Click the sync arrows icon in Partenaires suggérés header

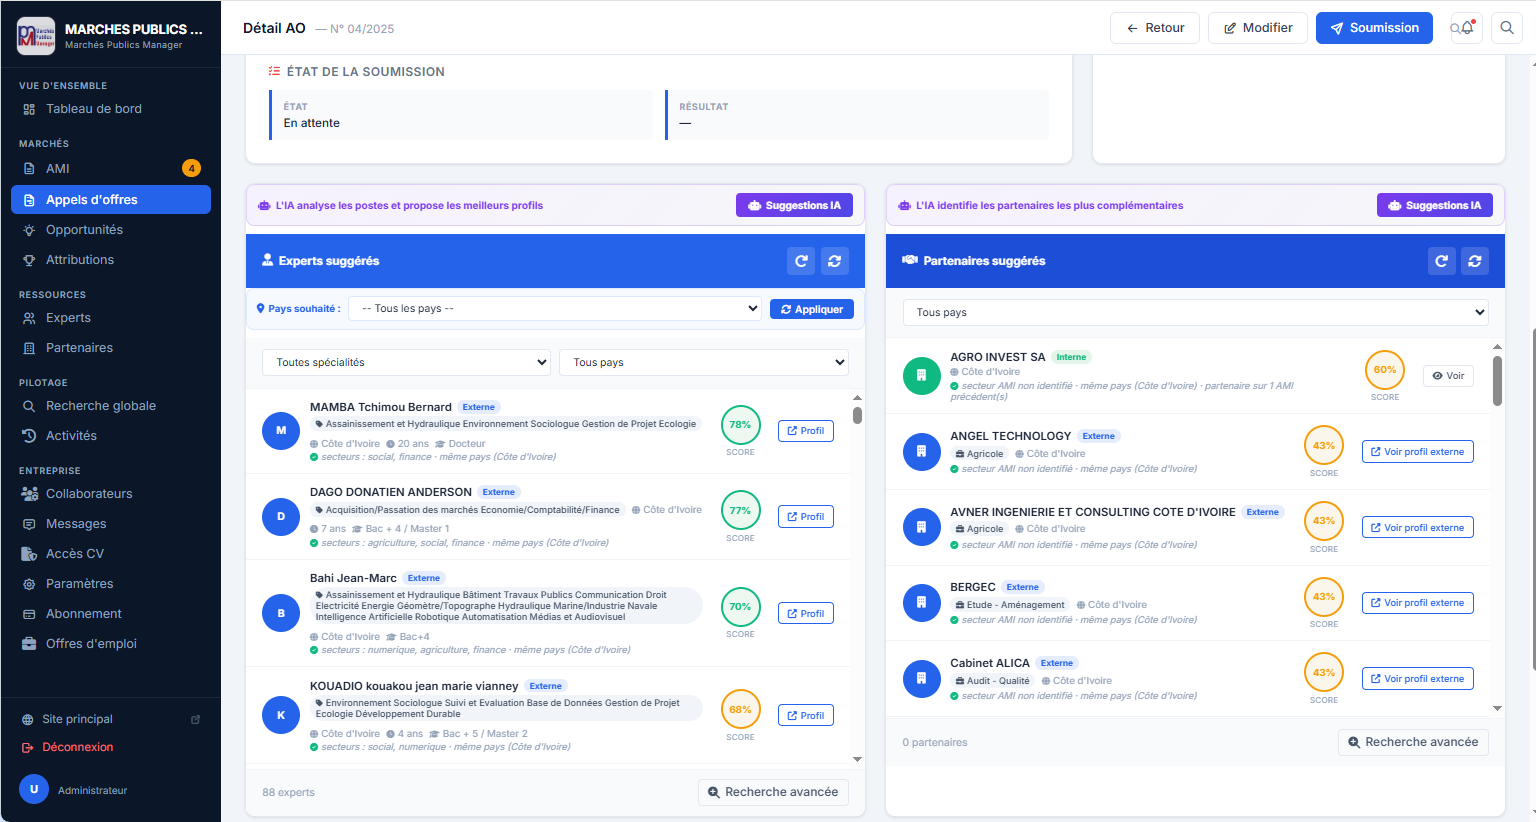click(1475, 261)
